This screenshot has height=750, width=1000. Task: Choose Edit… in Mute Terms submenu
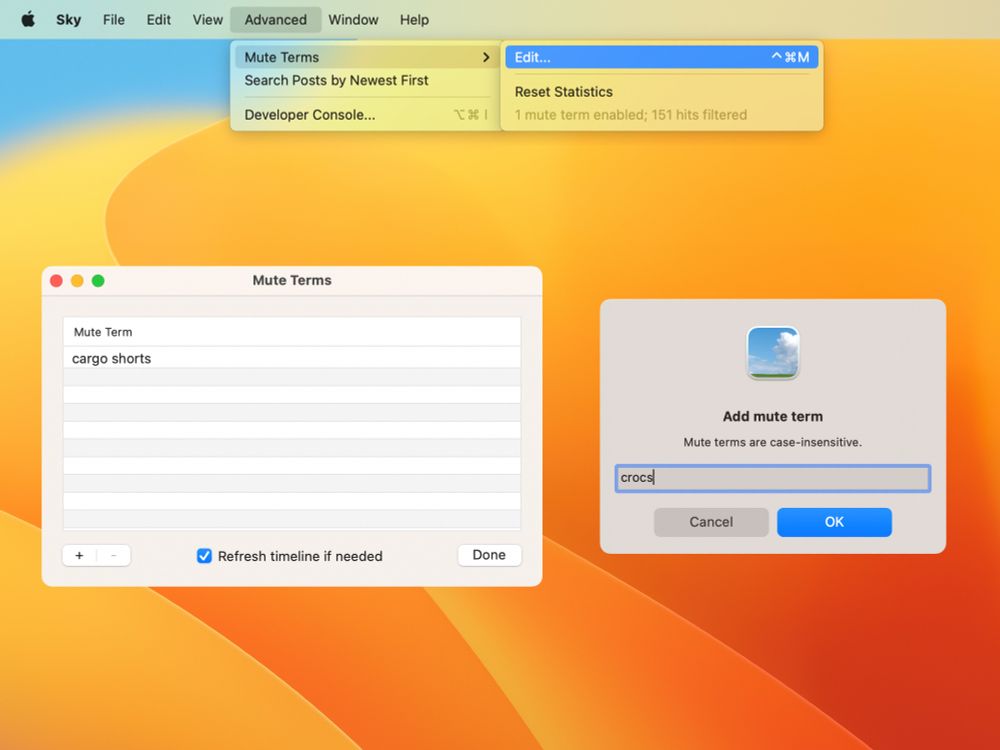(x=661, y=57)
